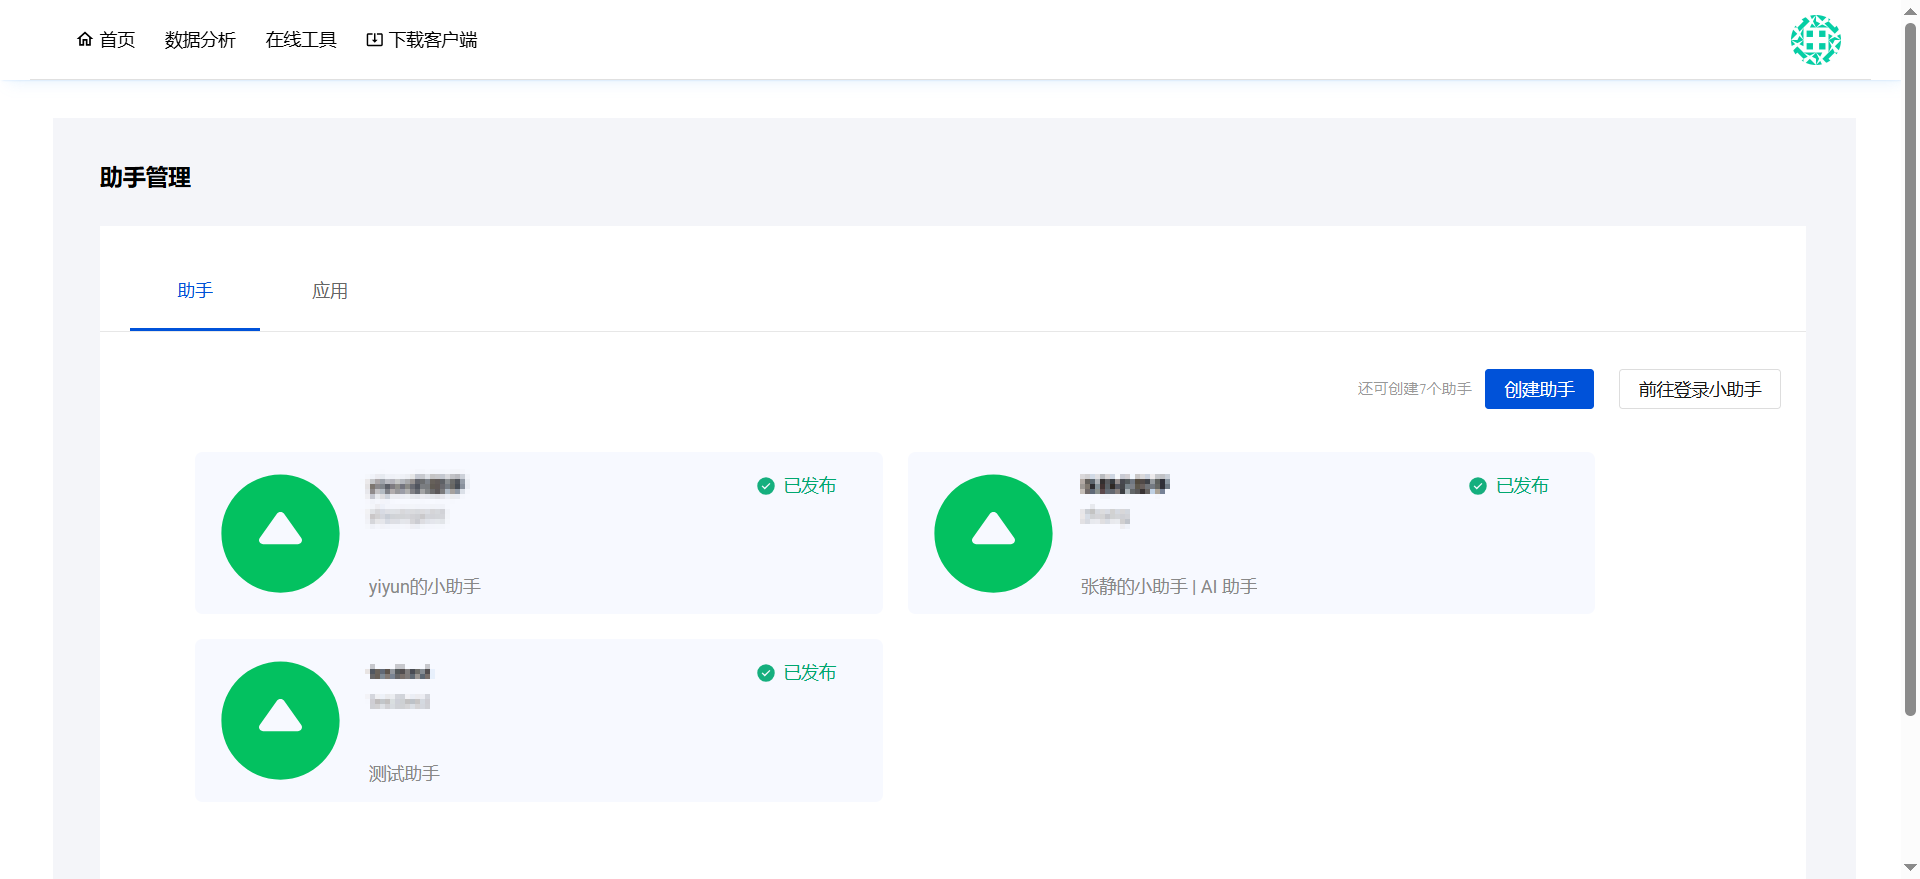Open 在线工具 in the navigation bar
The width and height of the screenshot is (1920, 879).
(x=301, y=40)
